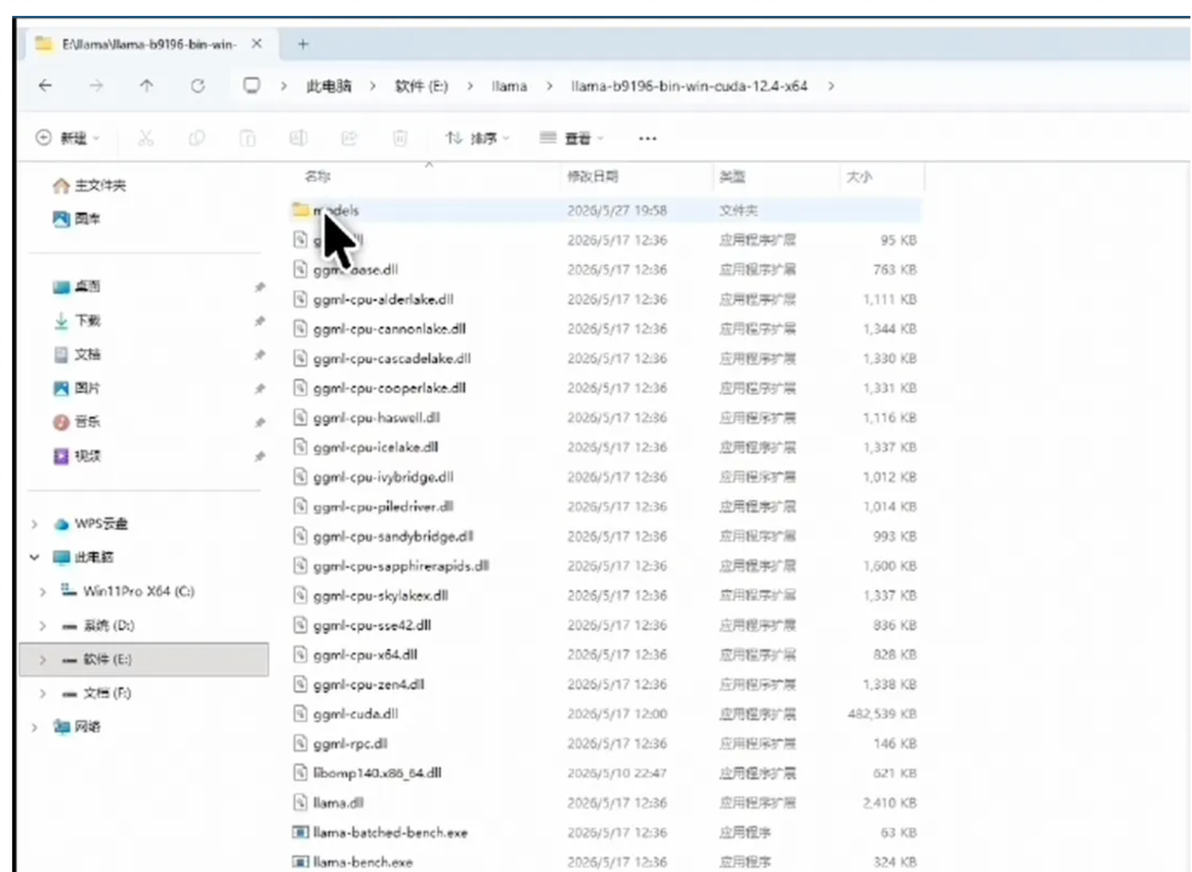Click the Back navigation arrow
Screen dimensions: 1192x872
coord(46,86)
